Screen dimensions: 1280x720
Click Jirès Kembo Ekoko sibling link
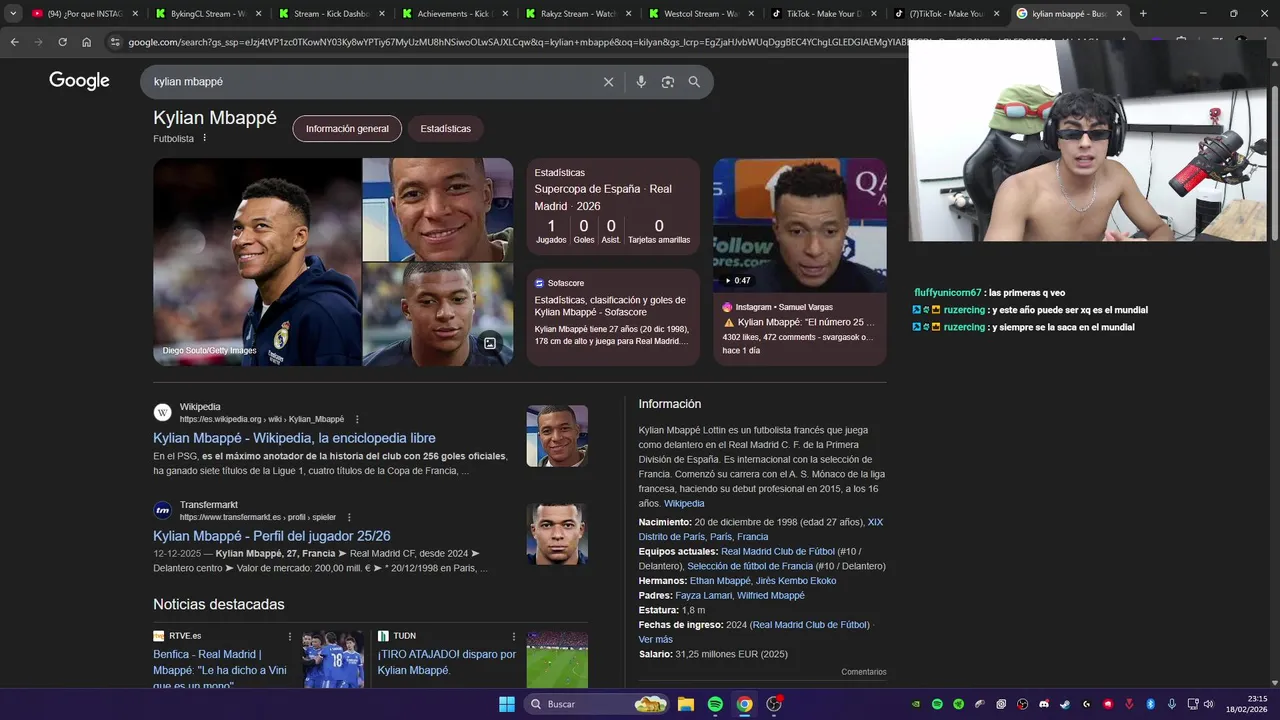point(796,581)
